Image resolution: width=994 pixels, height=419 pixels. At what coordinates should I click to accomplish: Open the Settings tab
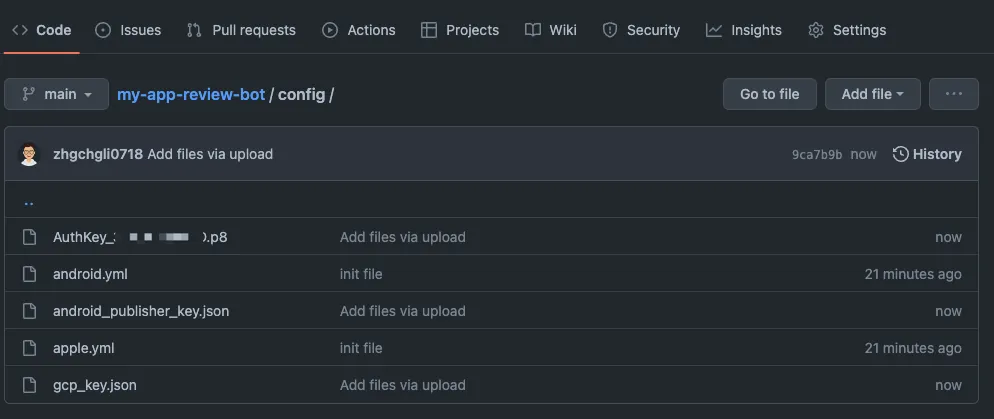[x=847, y=30]
